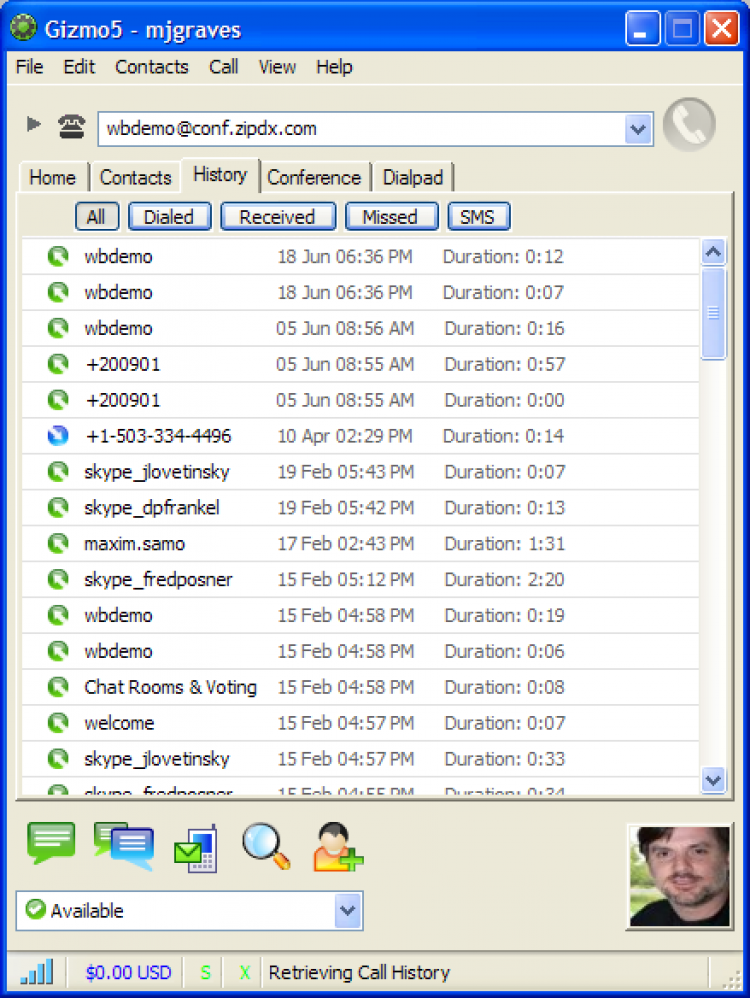This screenshot has height=998, width=750.
Task: Click call icon for skype_jlovetinsky 0:33
Action: coord(58,759)
